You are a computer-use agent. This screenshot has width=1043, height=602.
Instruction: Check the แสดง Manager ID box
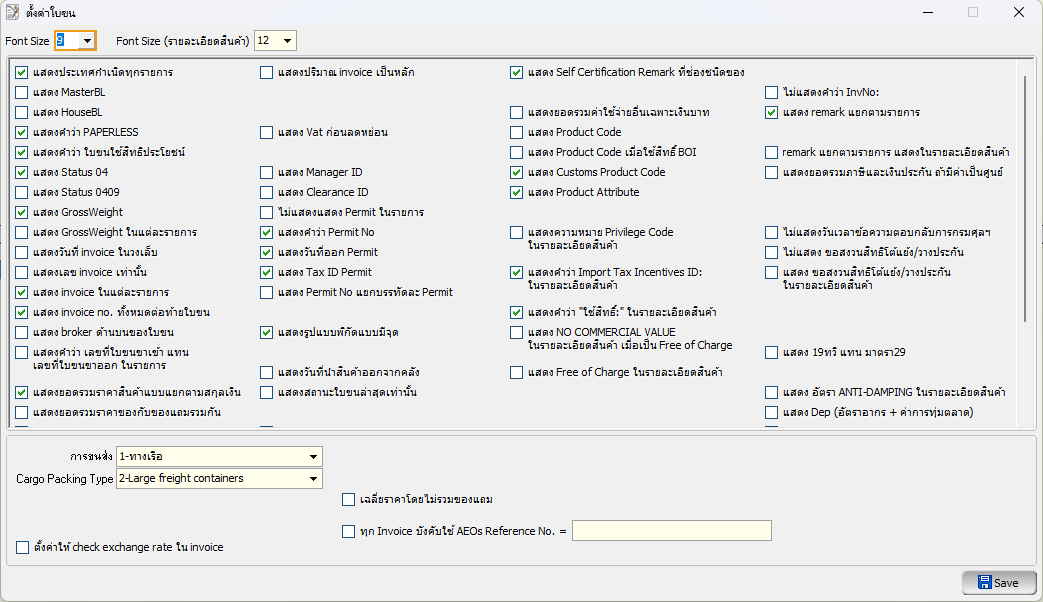pos(267,172)
